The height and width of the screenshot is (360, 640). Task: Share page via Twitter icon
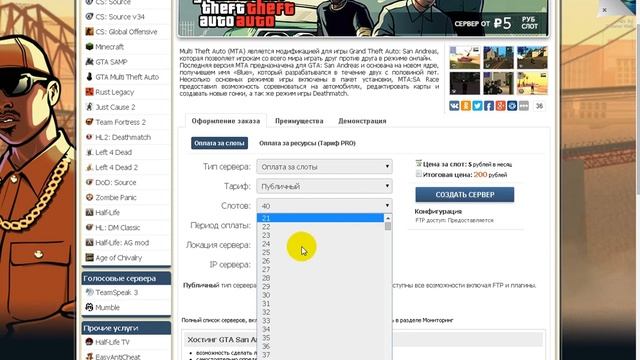[x=477, y=106]
